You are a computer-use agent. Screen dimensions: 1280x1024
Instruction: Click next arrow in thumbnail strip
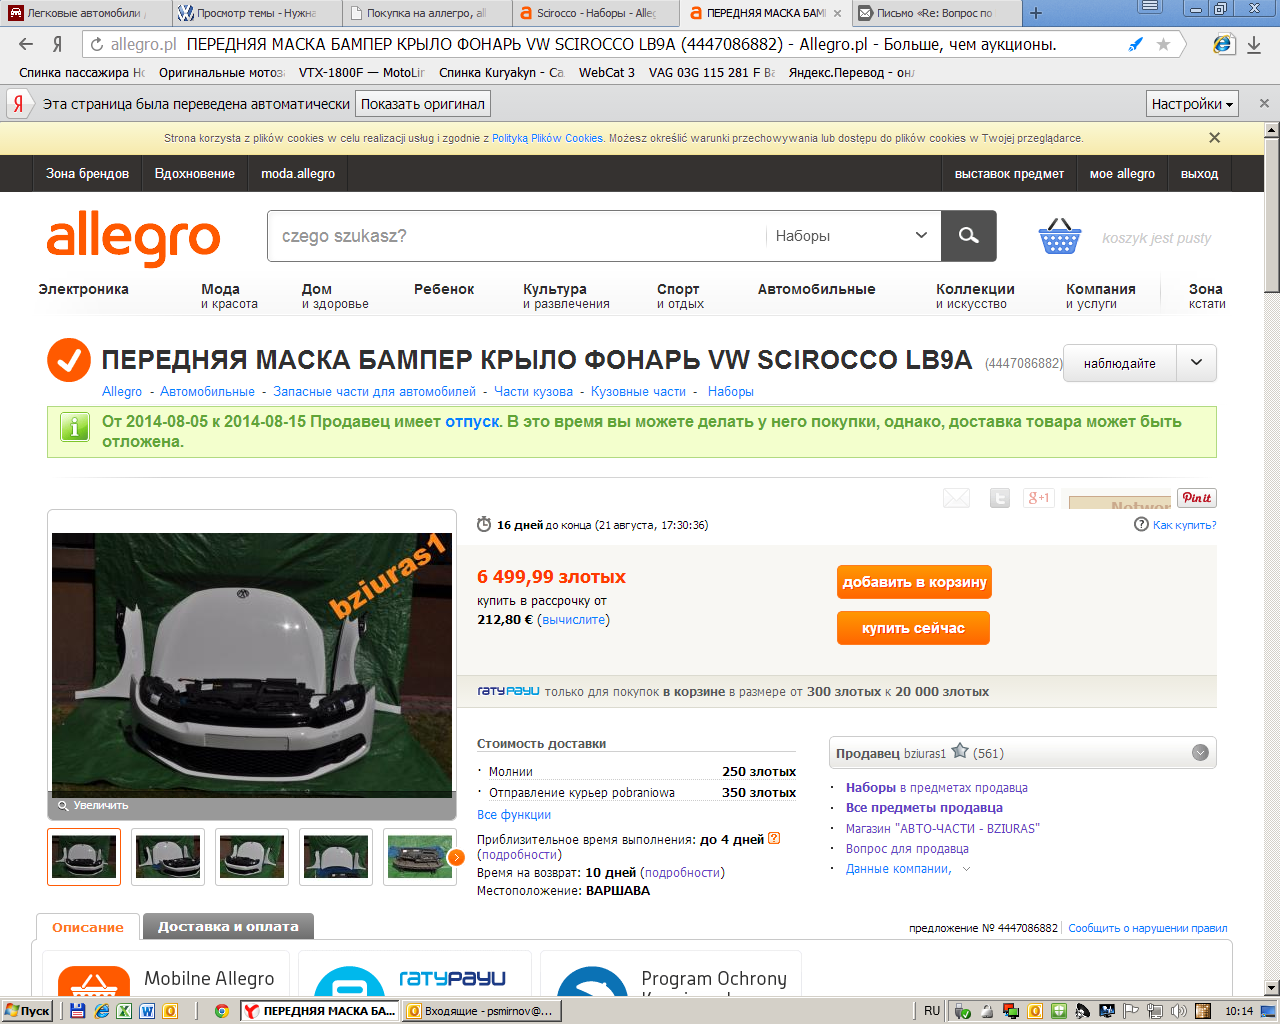coord(456,857)
